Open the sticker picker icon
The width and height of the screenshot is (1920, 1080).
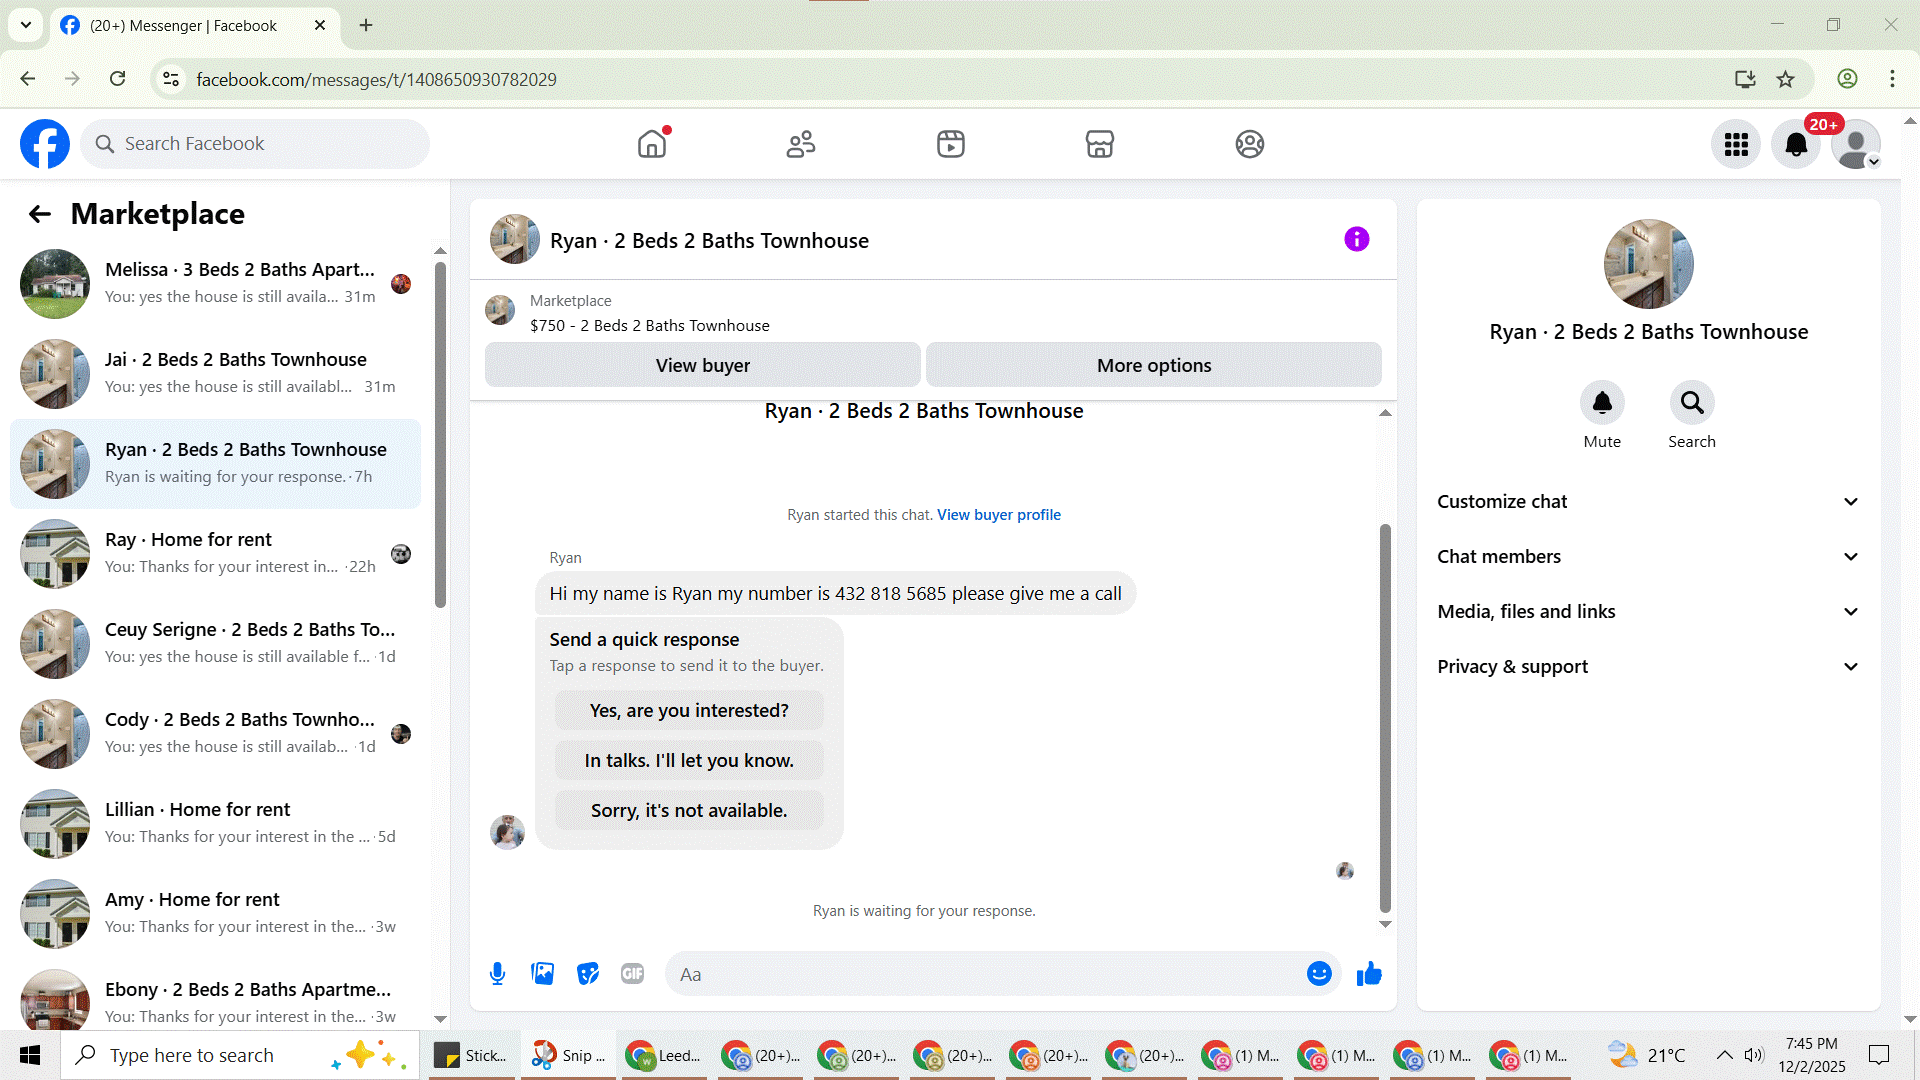click(588, 974)
